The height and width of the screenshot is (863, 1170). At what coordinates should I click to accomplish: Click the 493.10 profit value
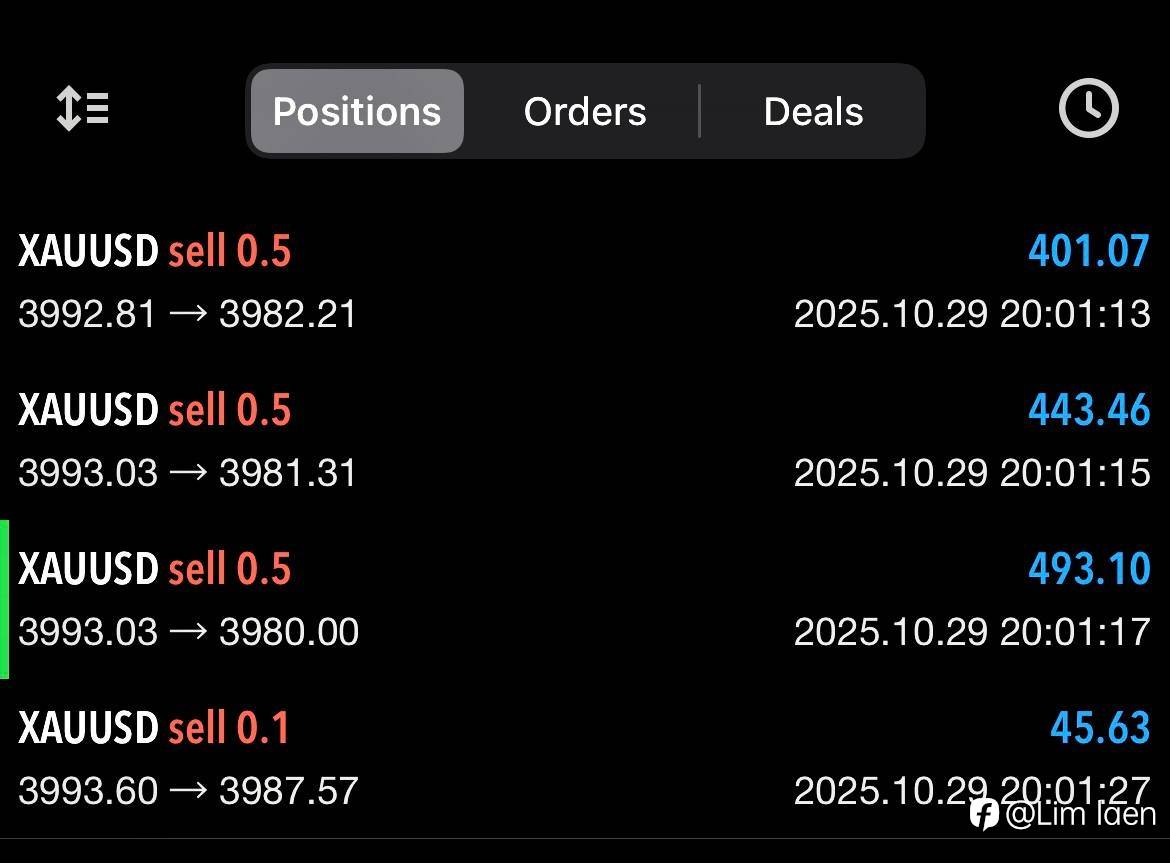pos(1089,569)
